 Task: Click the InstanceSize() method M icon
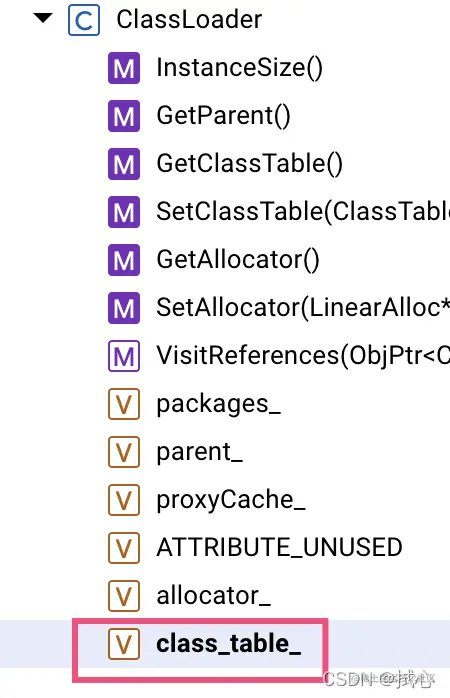tap(124, 68)
